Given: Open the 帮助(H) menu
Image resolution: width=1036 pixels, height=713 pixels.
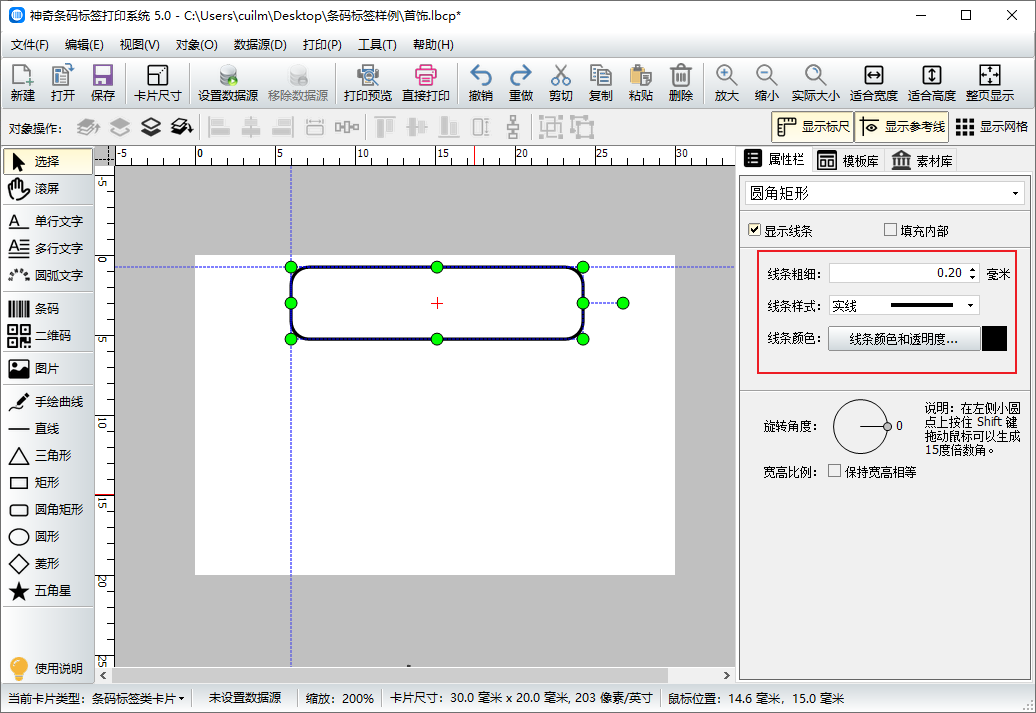Looking at the screenshot, I should pyautogui.click(x=433, y=45).
